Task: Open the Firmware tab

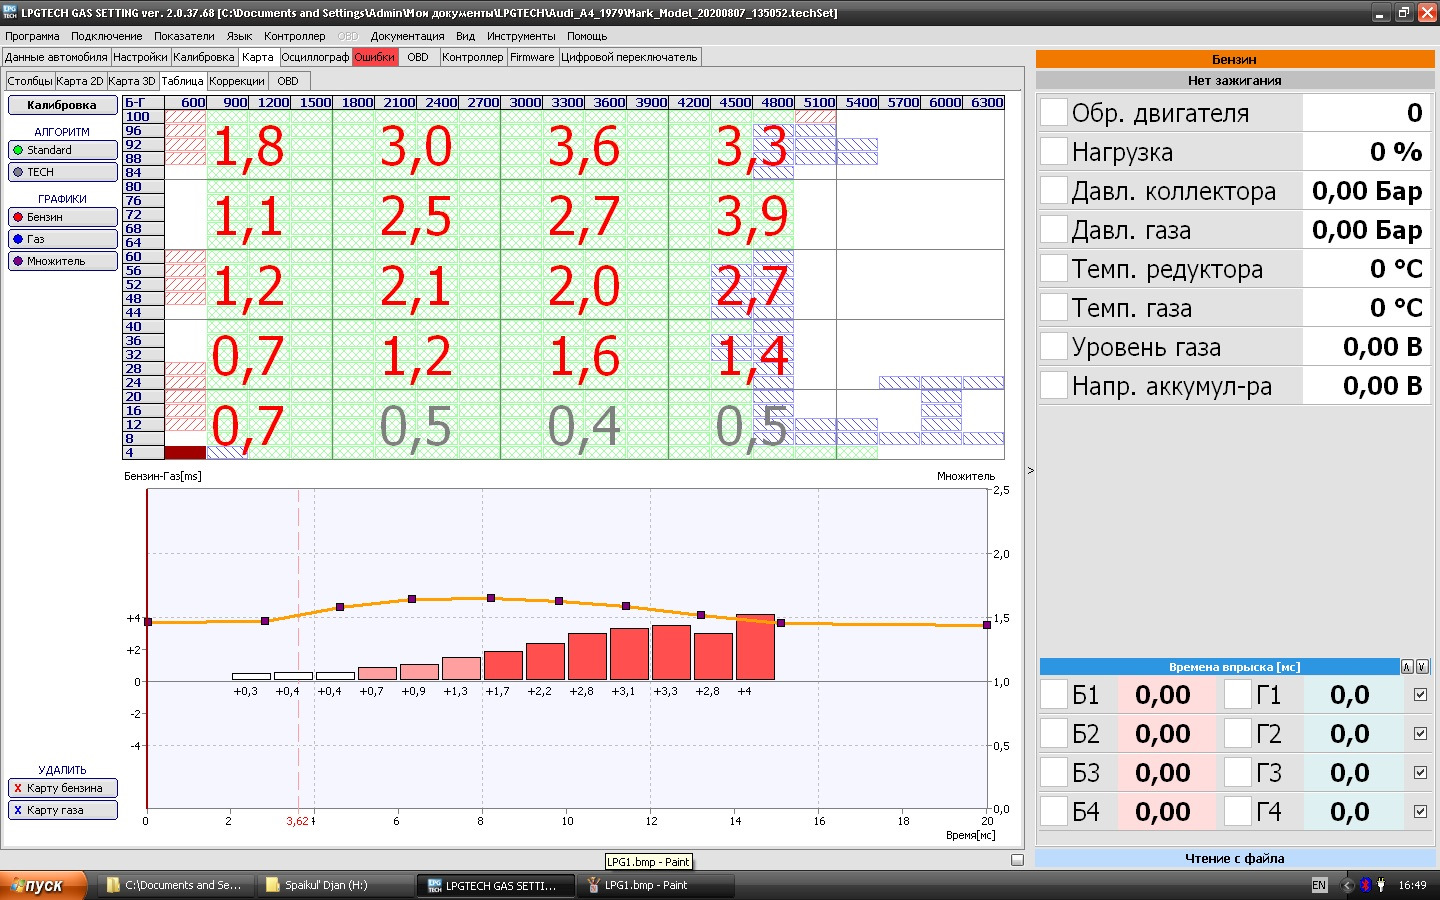Action: pos(532,57)
